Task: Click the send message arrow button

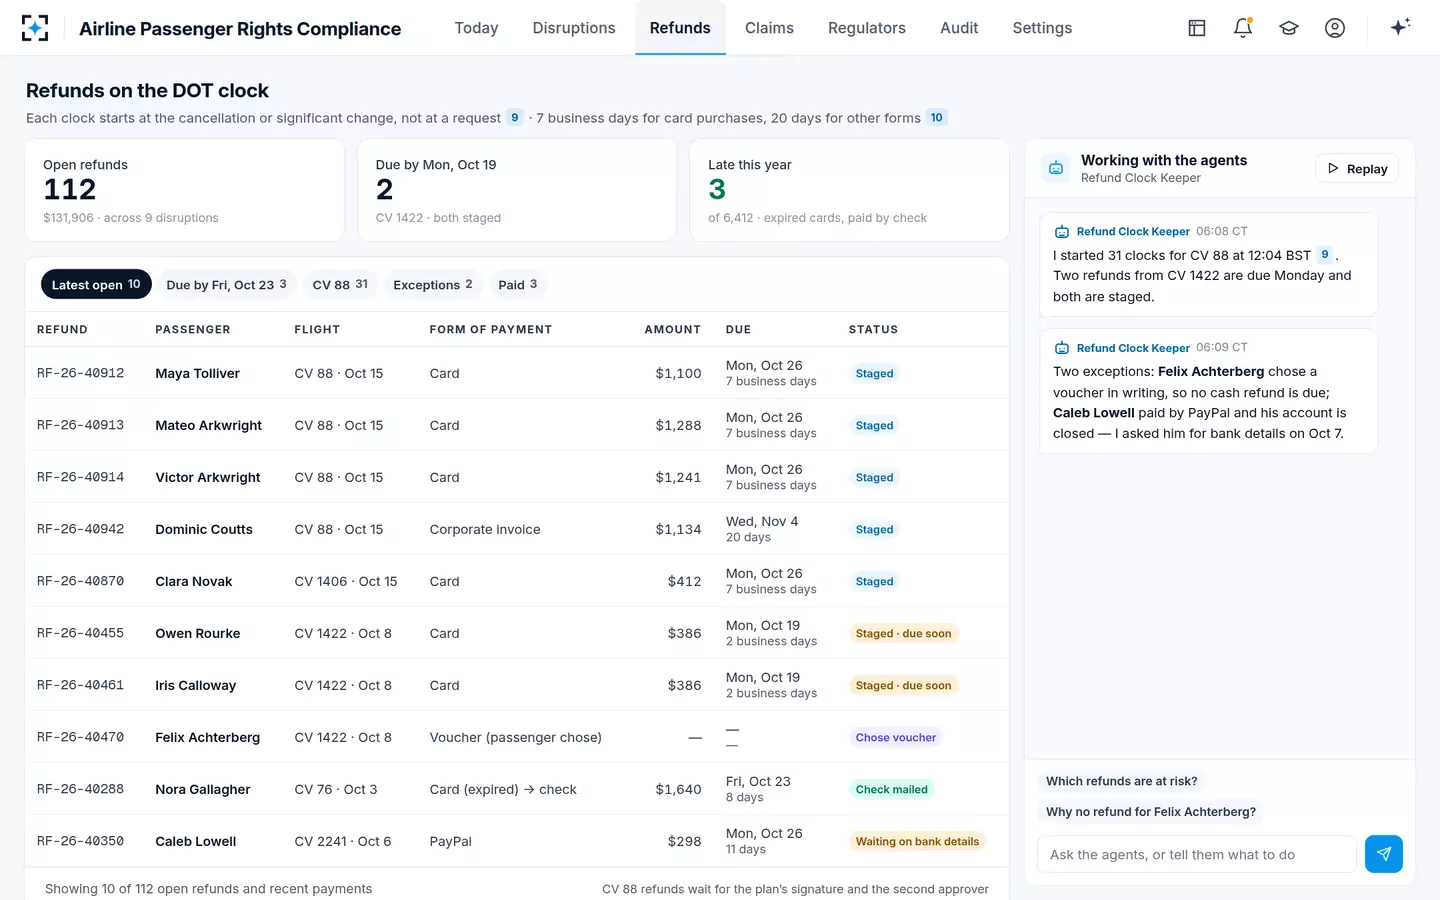Action: pyautogui.click(x=1384, y=854)
